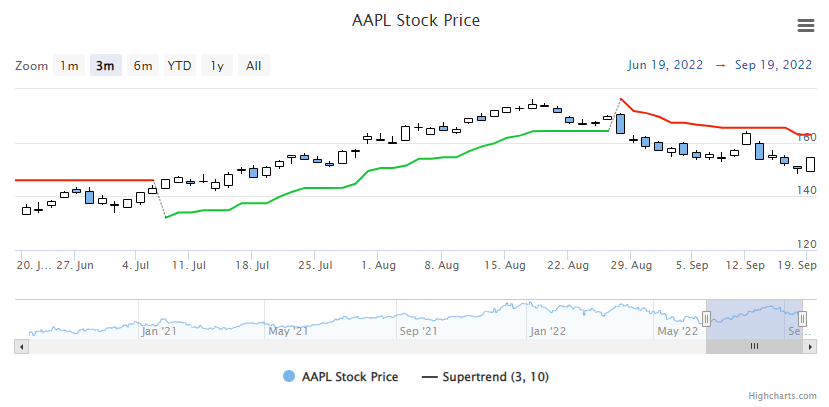The height and width of the screenshot is (407, 829).
Task: Click the left navigator range handle
Action: (706, 319)
